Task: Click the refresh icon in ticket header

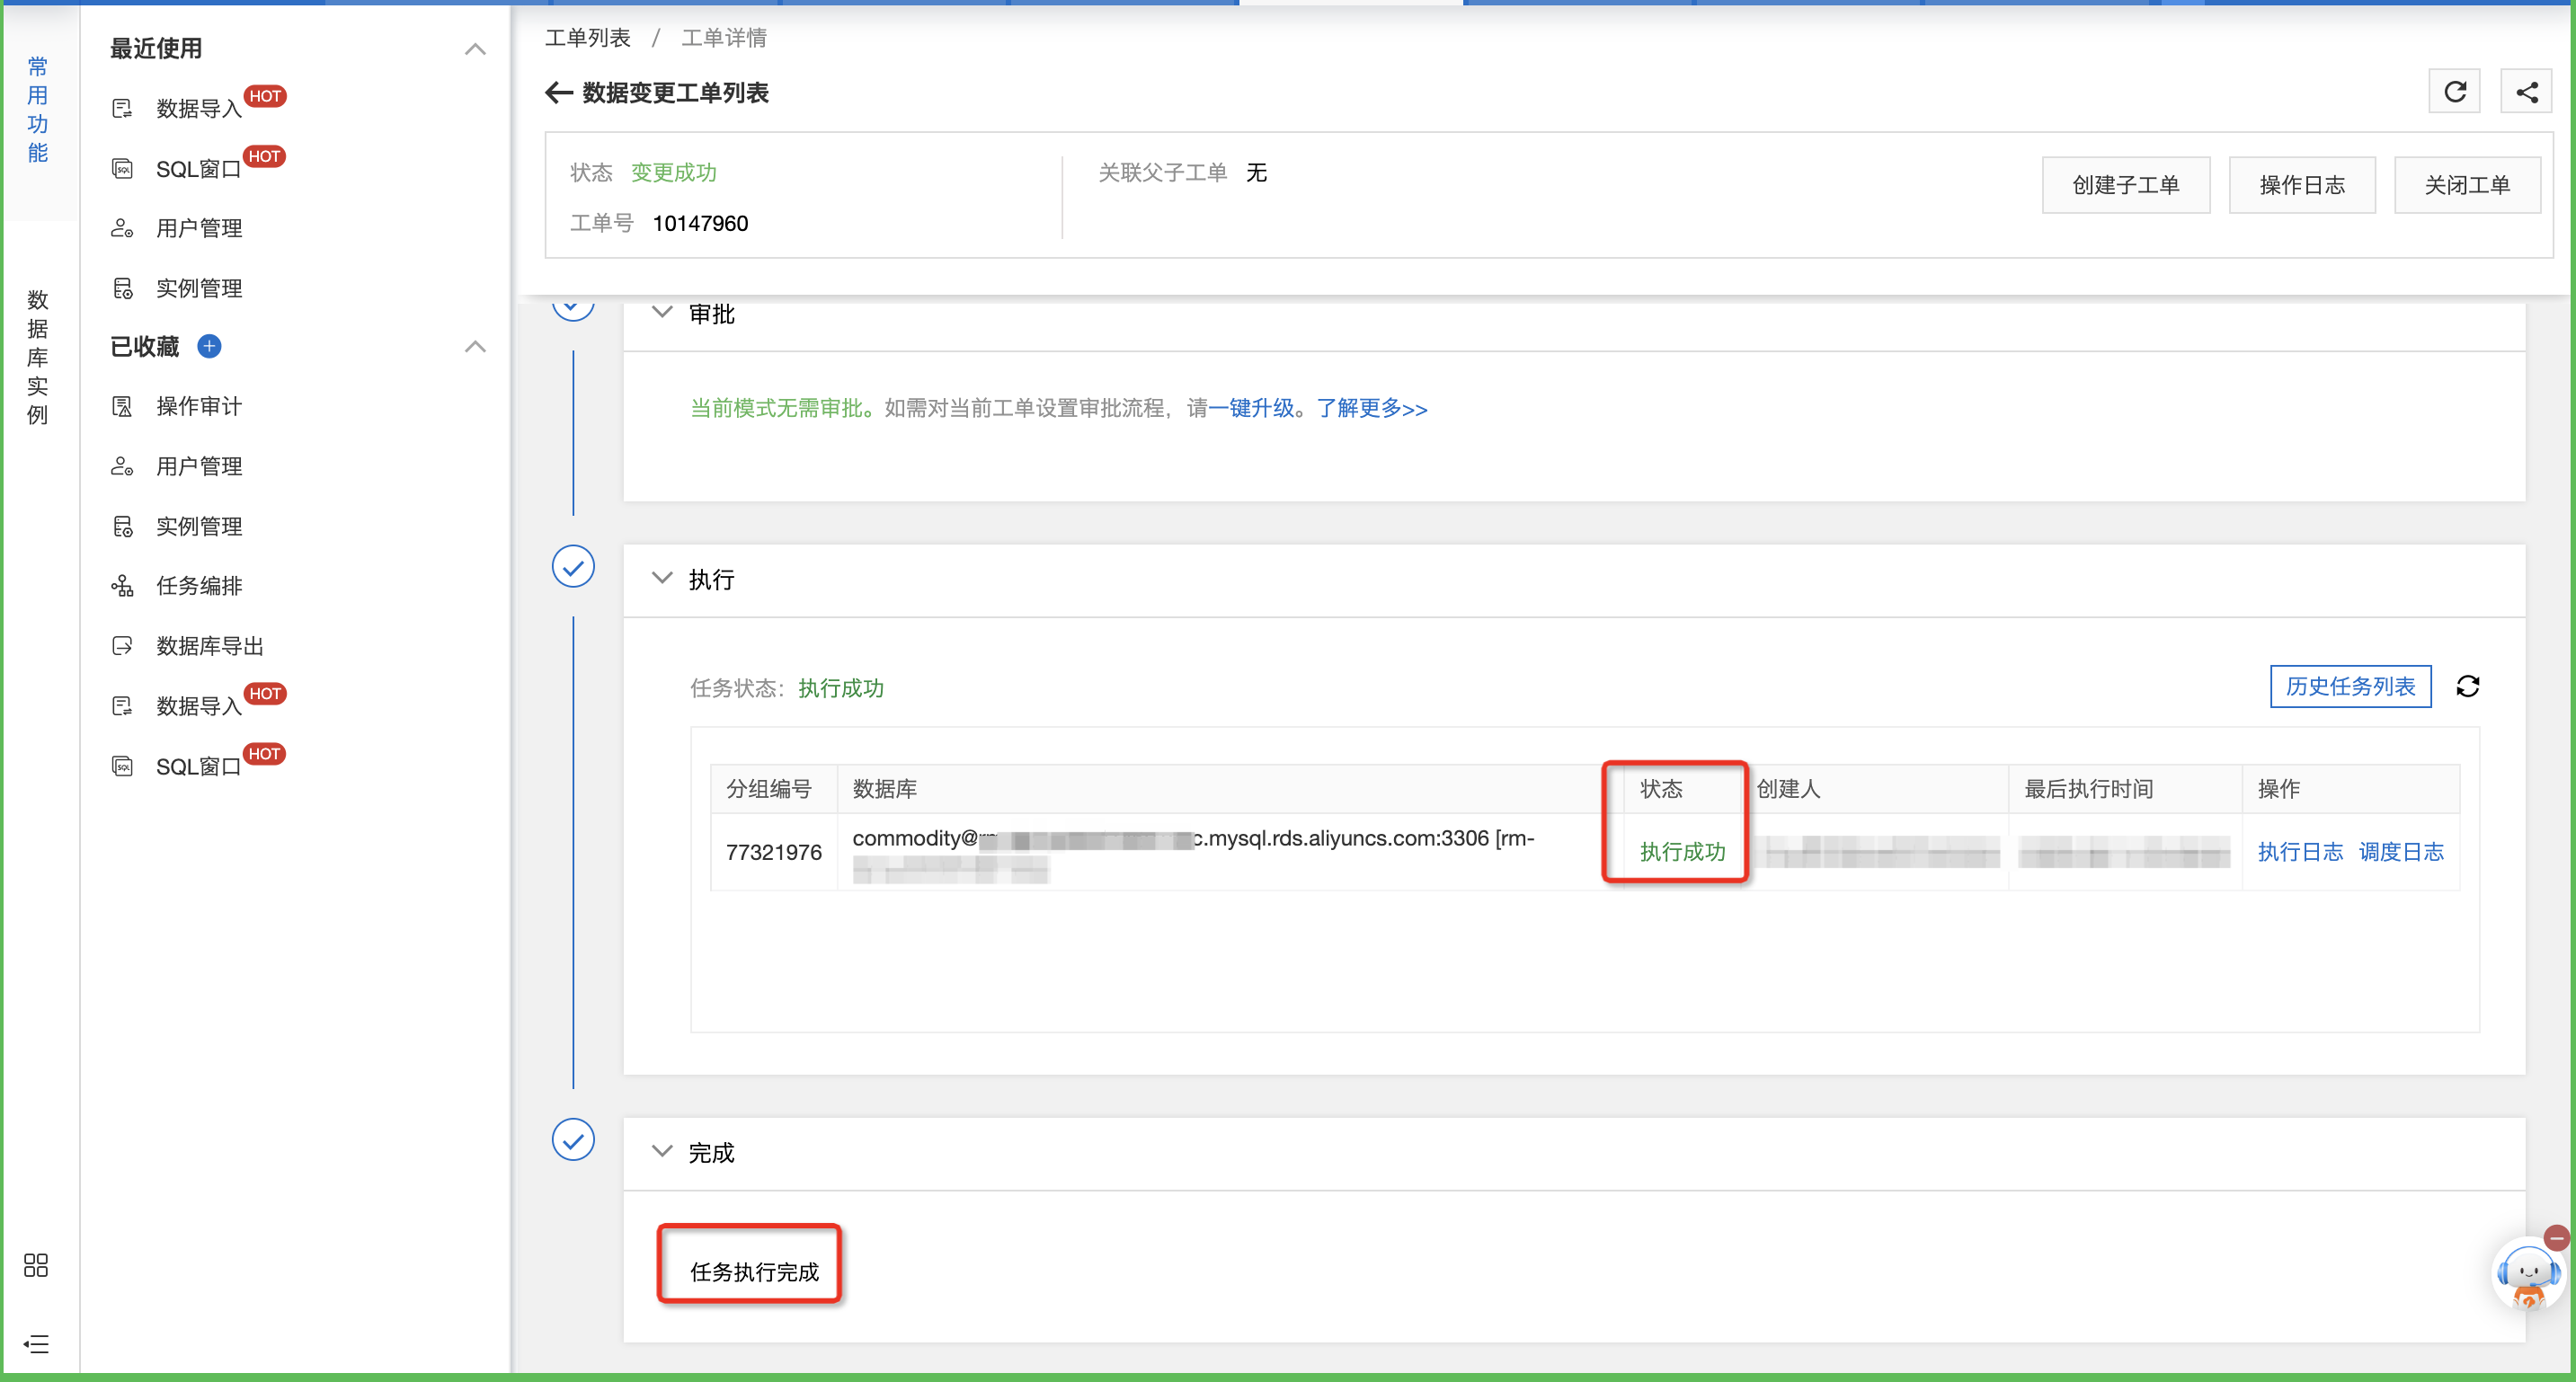Action: pyautogui.click(x=2454, y=92)
